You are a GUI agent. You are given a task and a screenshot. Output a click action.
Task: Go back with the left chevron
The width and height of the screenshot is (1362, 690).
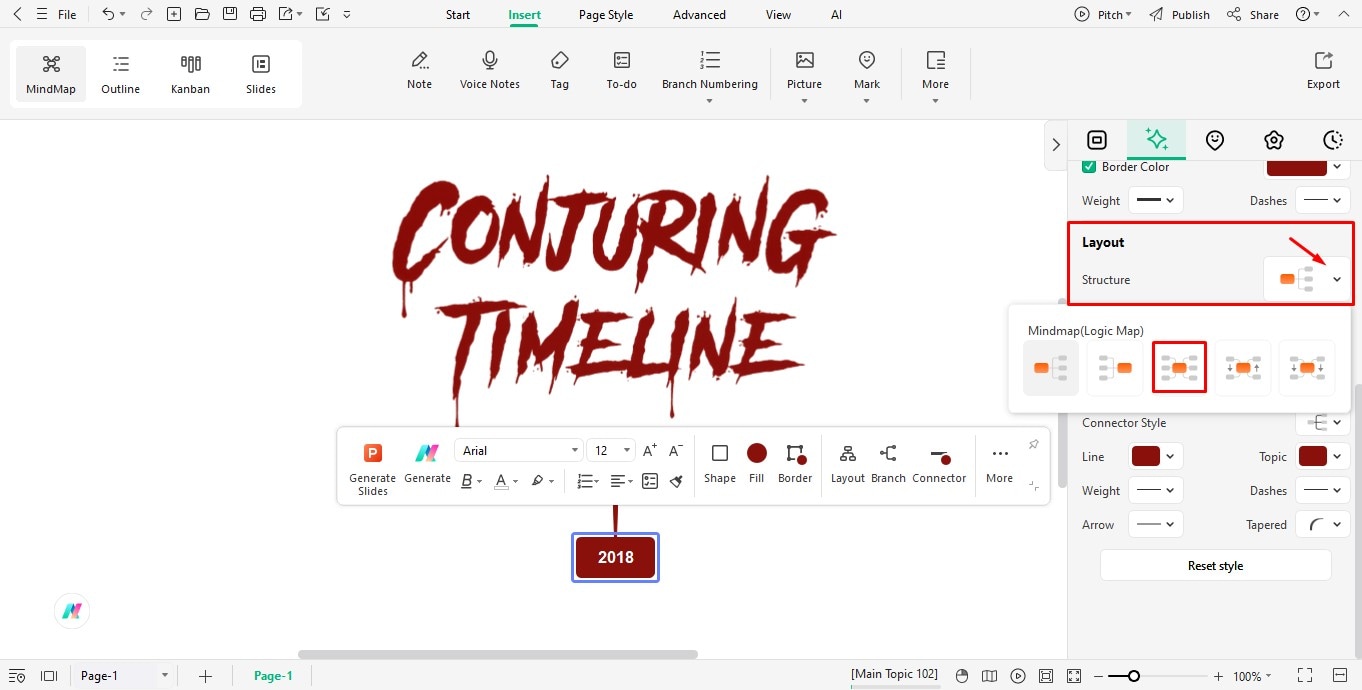[x=17, y=14]
